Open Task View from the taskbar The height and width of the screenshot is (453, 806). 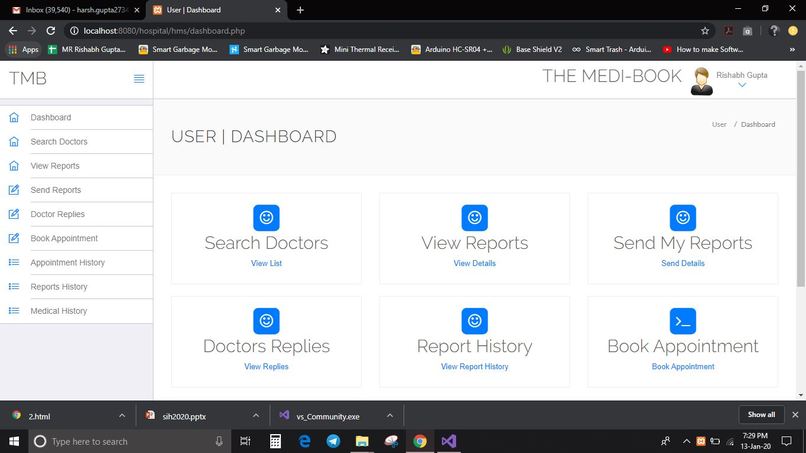pyautogui.click(x=245, y=441)
